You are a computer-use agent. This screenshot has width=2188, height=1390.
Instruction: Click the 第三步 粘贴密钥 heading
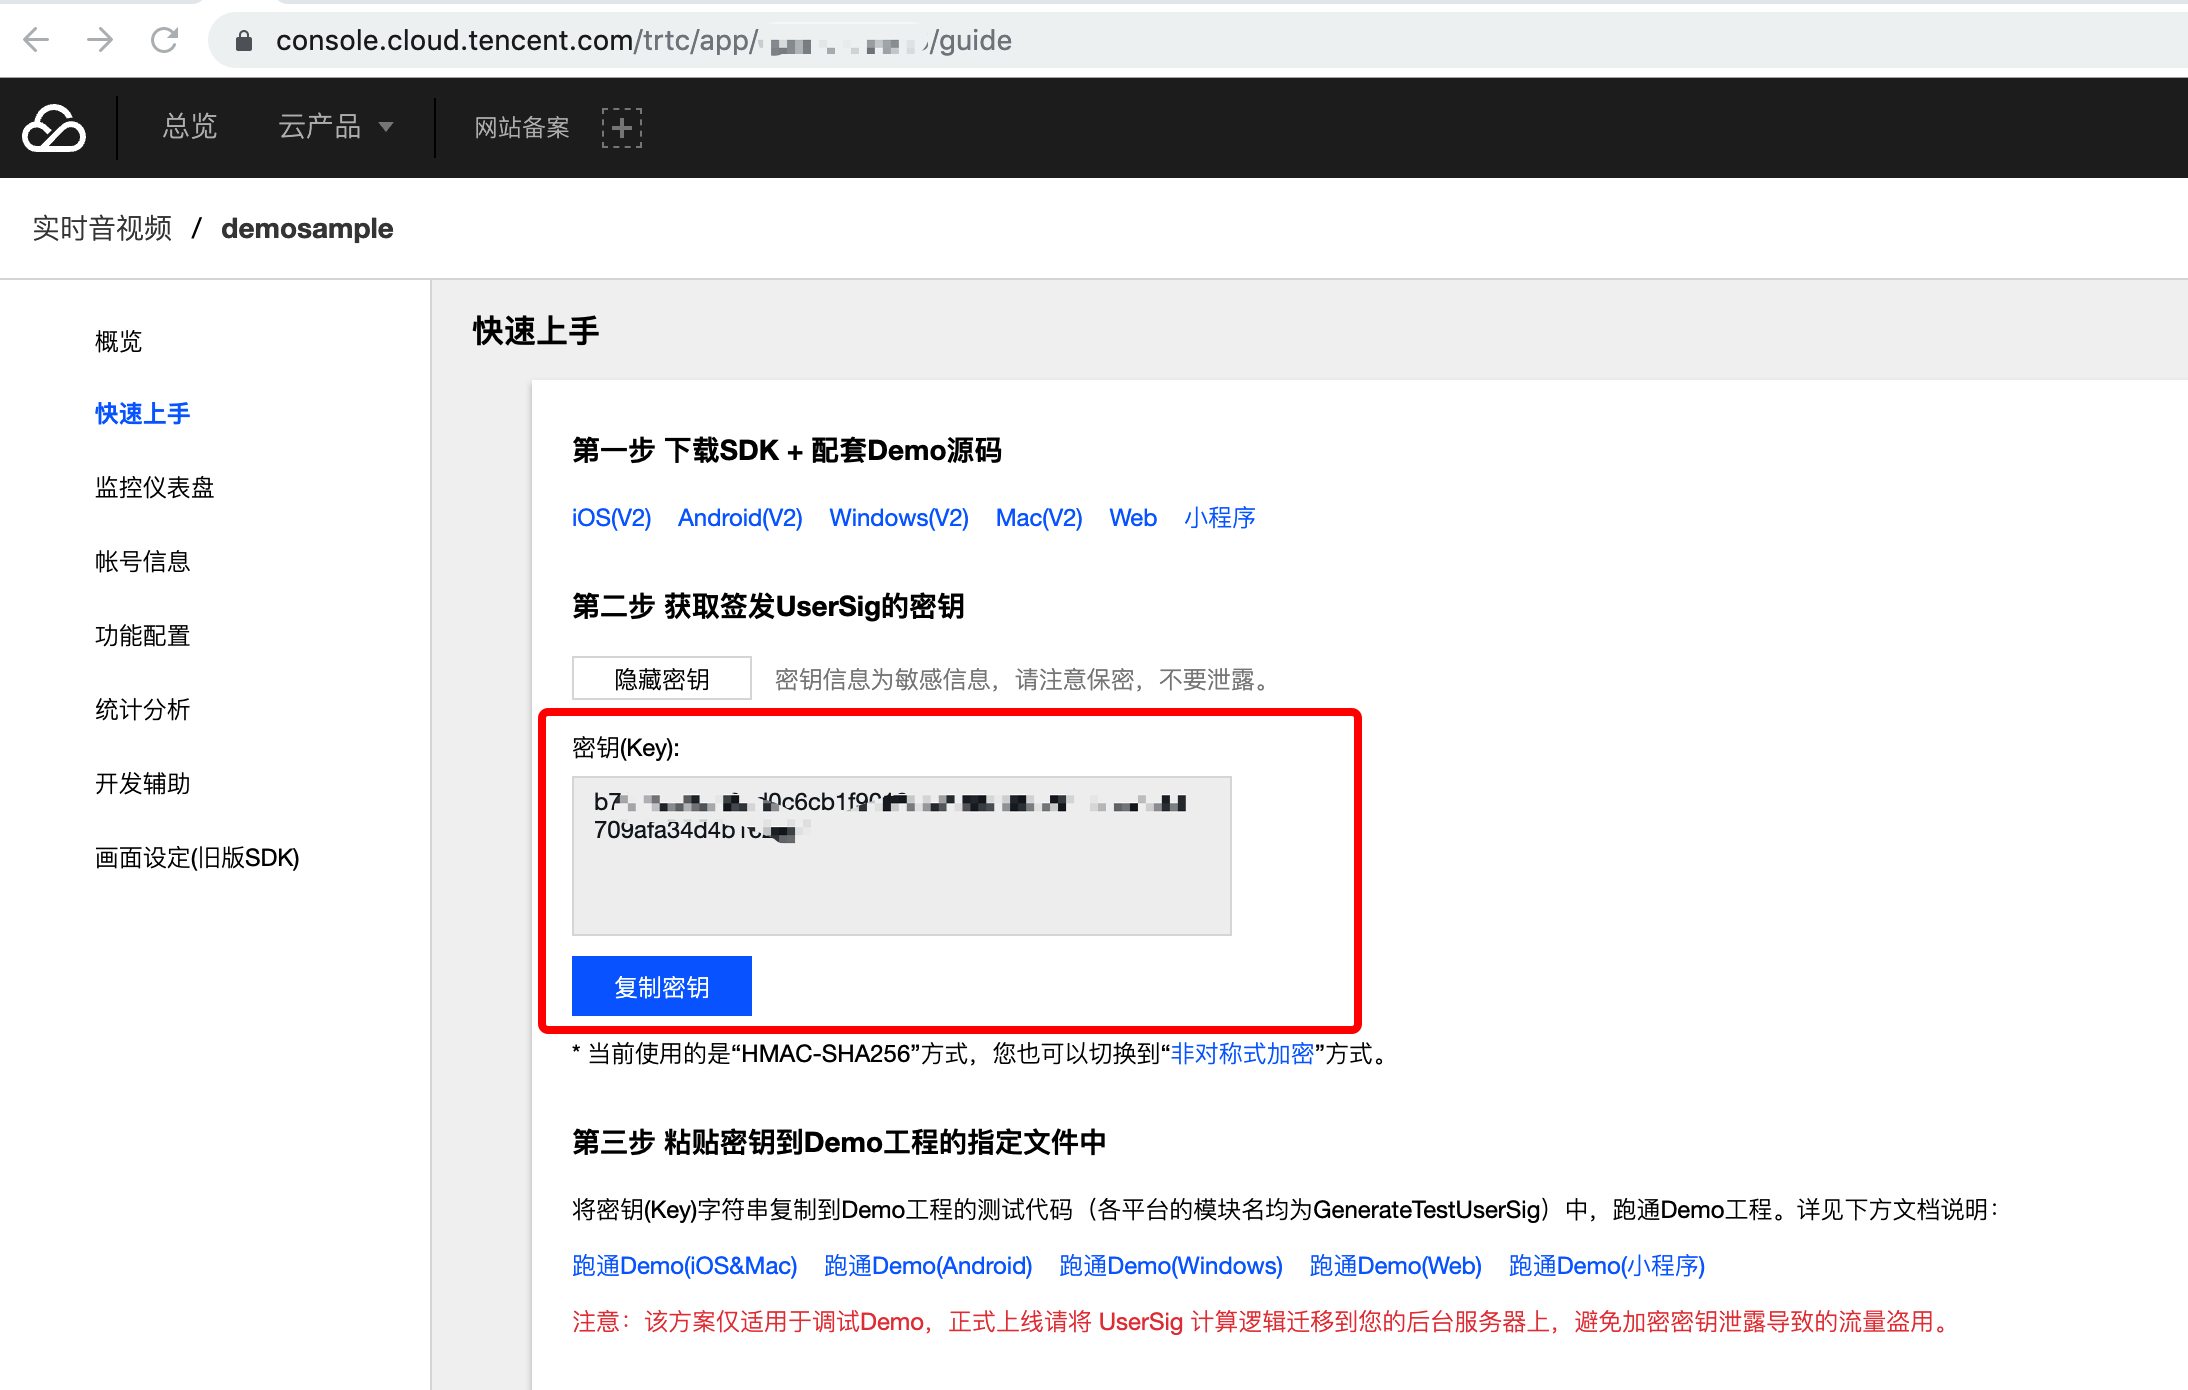point(839,1143)
